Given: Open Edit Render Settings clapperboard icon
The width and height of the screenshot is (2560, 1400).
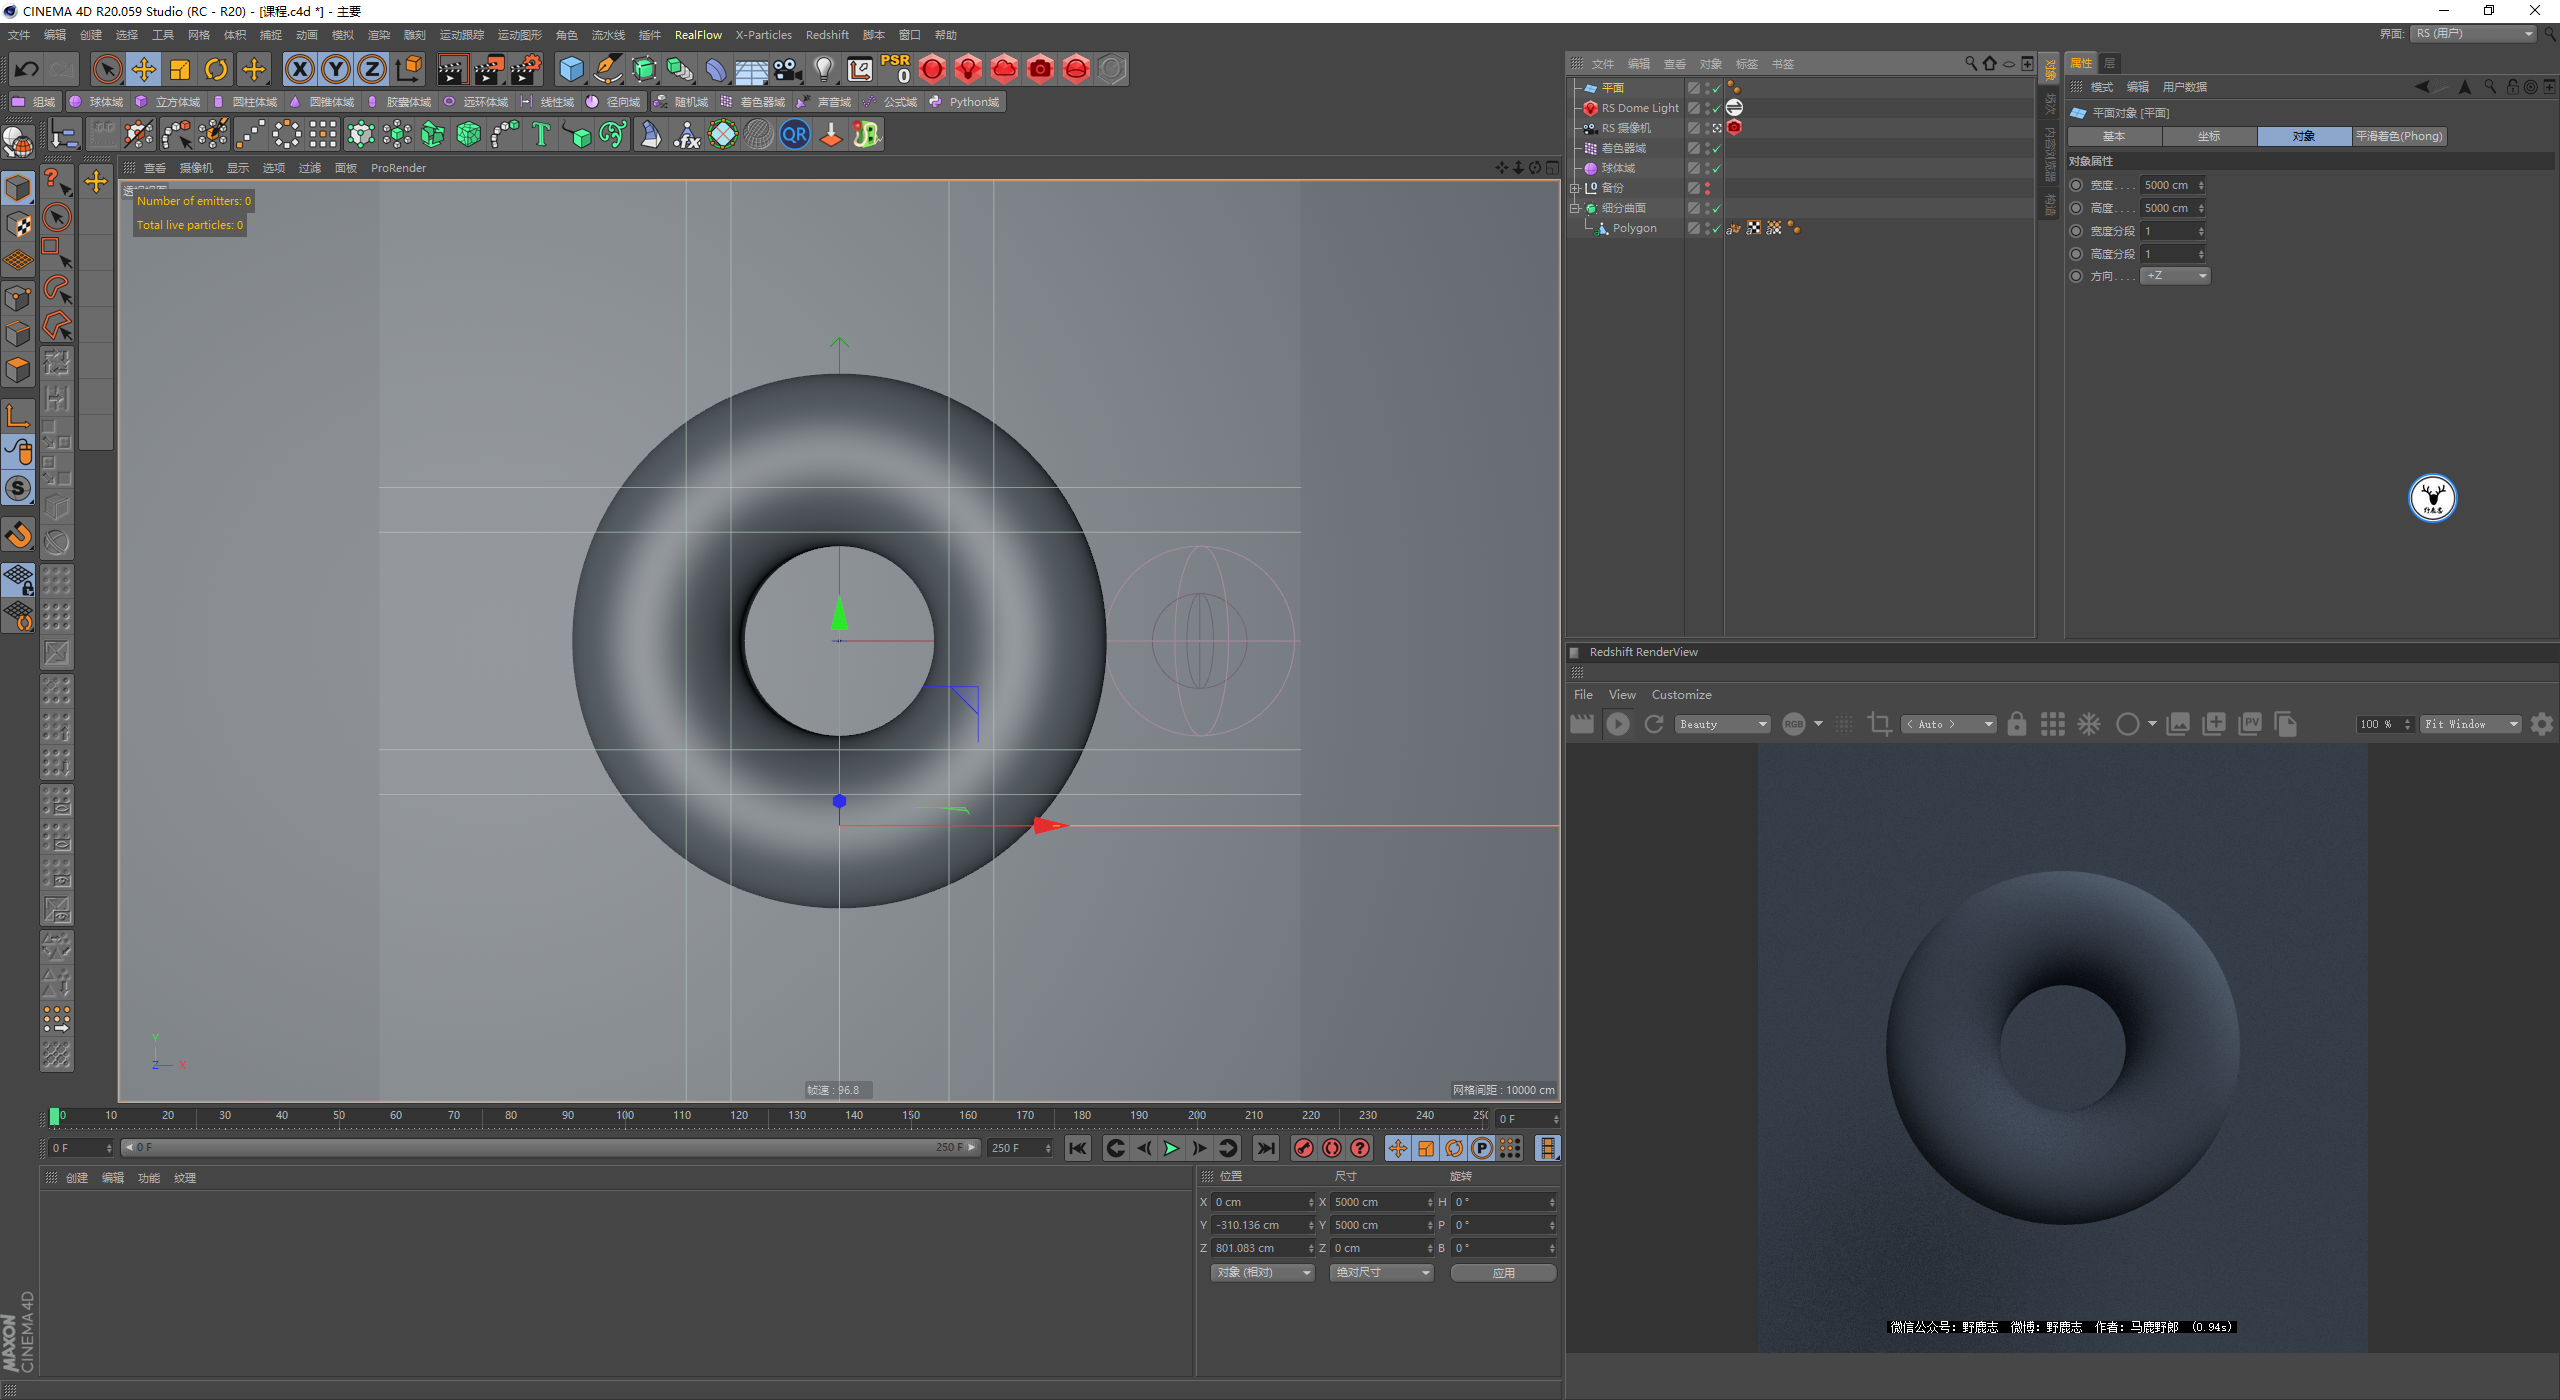Looking at the screenshot, I should (x=524, y=69).
